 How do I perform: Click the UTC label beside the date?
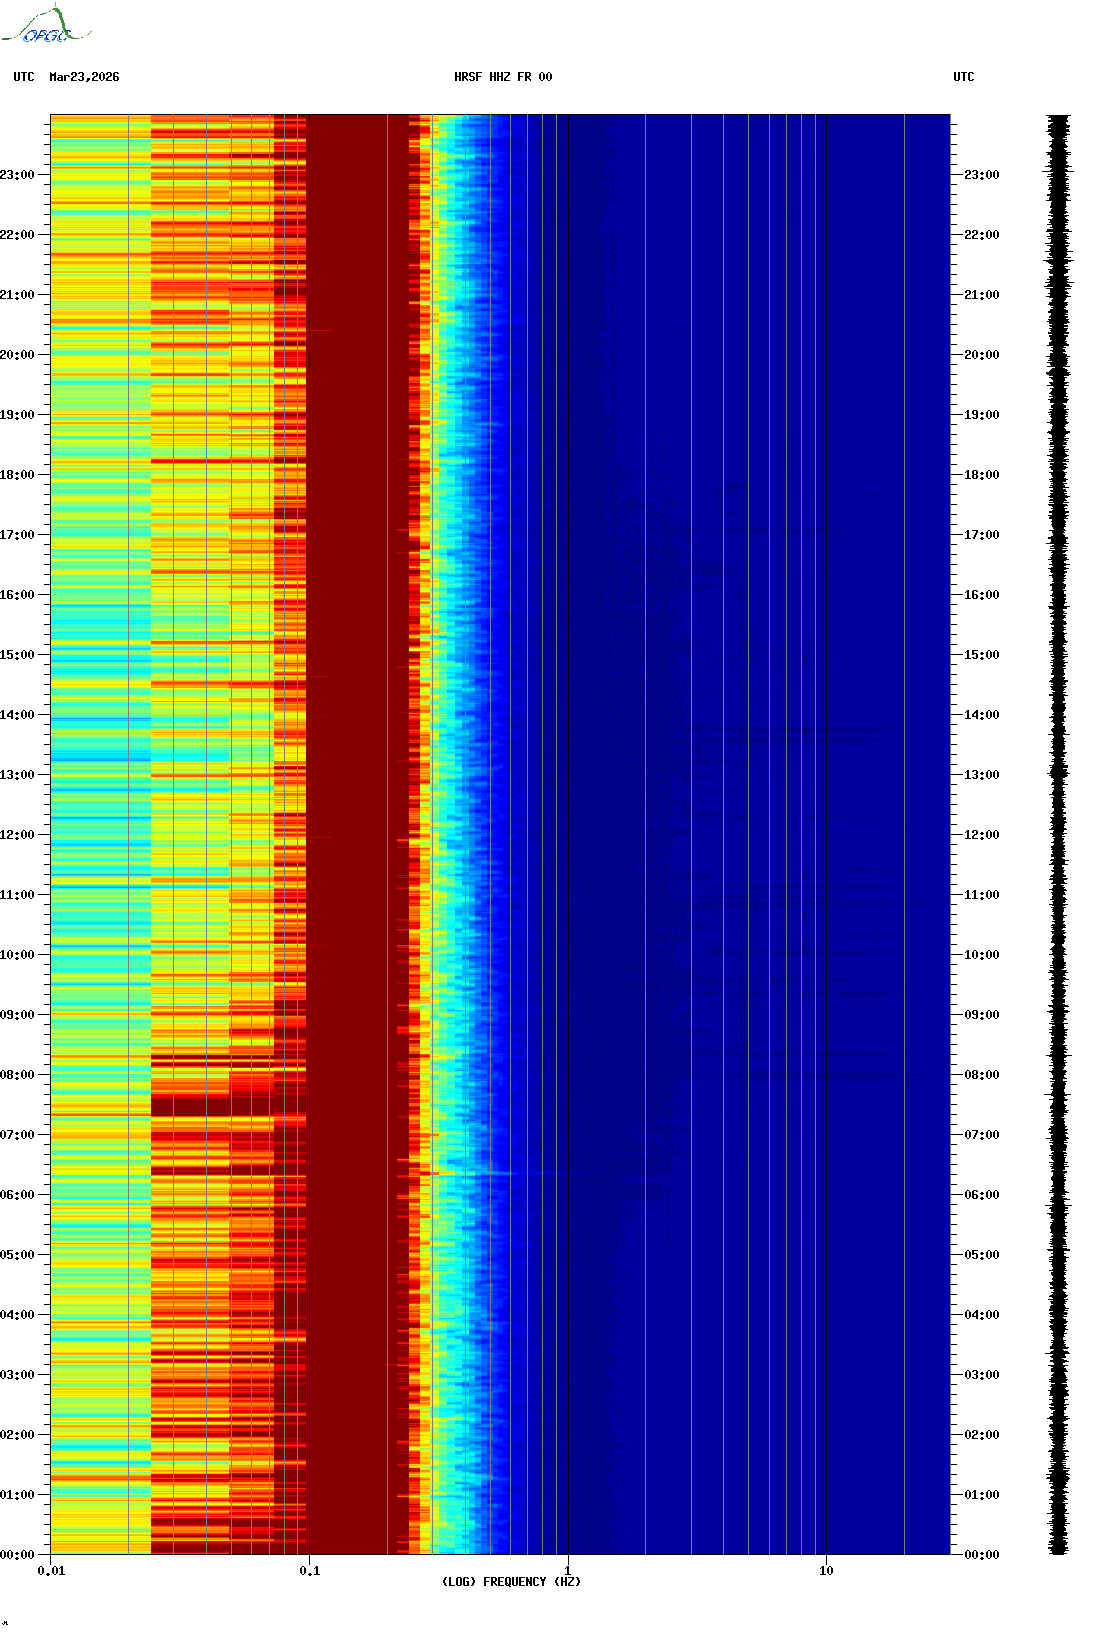[24, 77]
